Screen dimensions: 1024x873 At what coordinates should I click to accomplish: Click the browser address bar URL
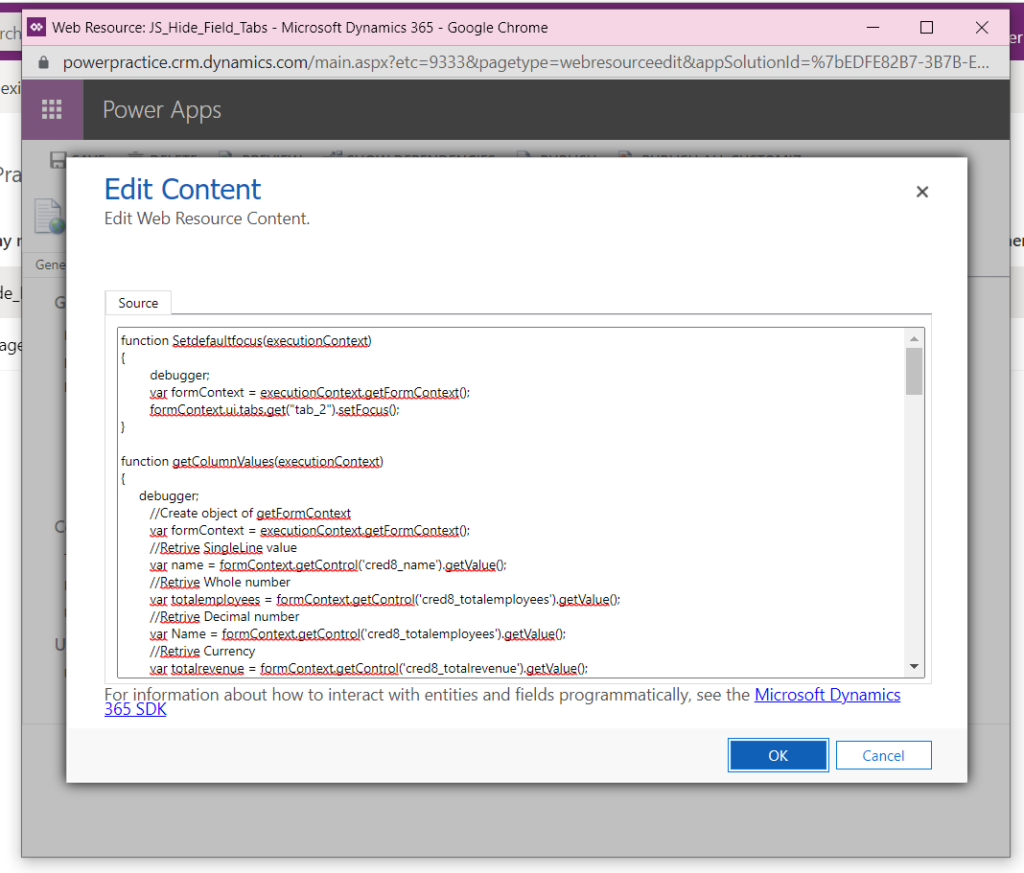(525, 62)
